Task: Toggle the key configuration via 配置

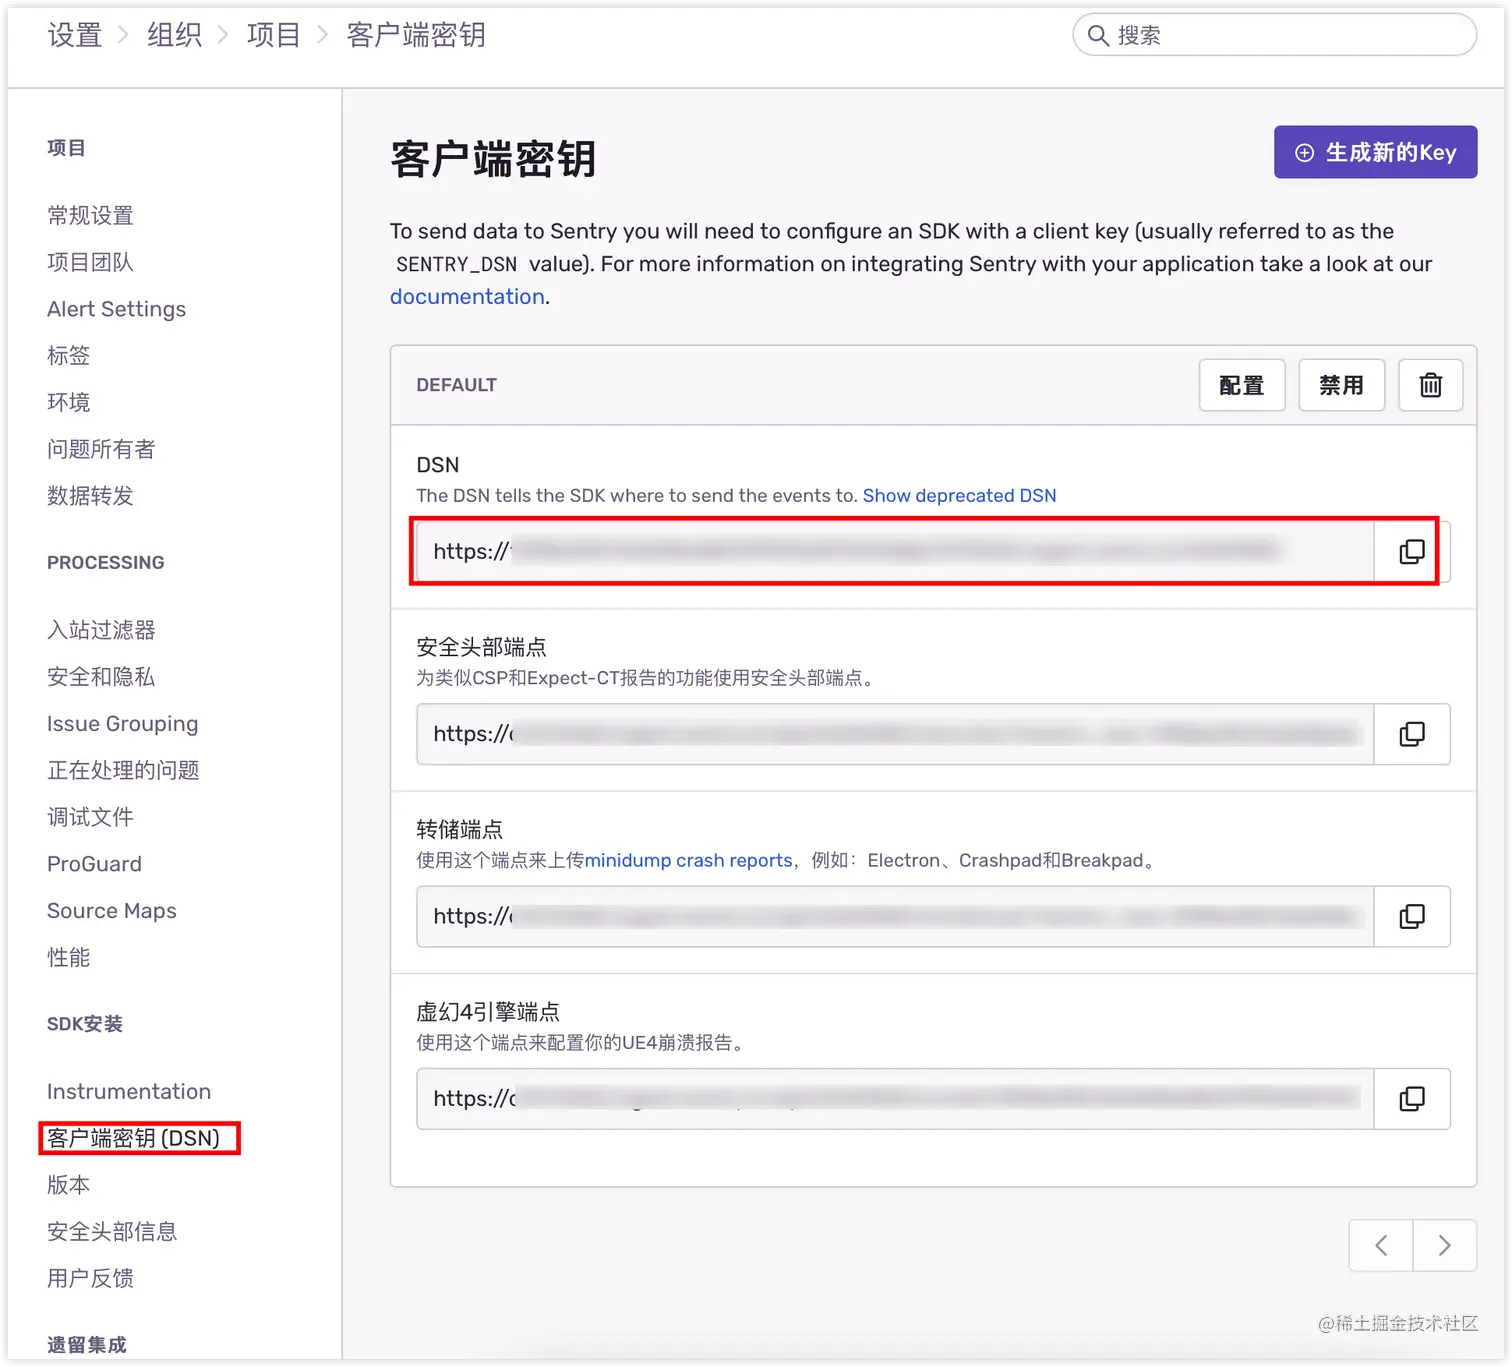Action: point(1242,385)
